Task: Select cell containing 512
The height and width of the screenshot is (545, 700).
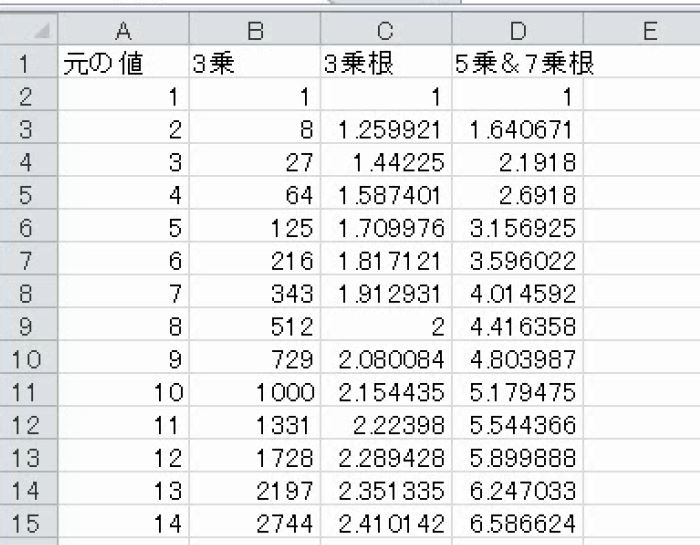Action: pos(254,324)
